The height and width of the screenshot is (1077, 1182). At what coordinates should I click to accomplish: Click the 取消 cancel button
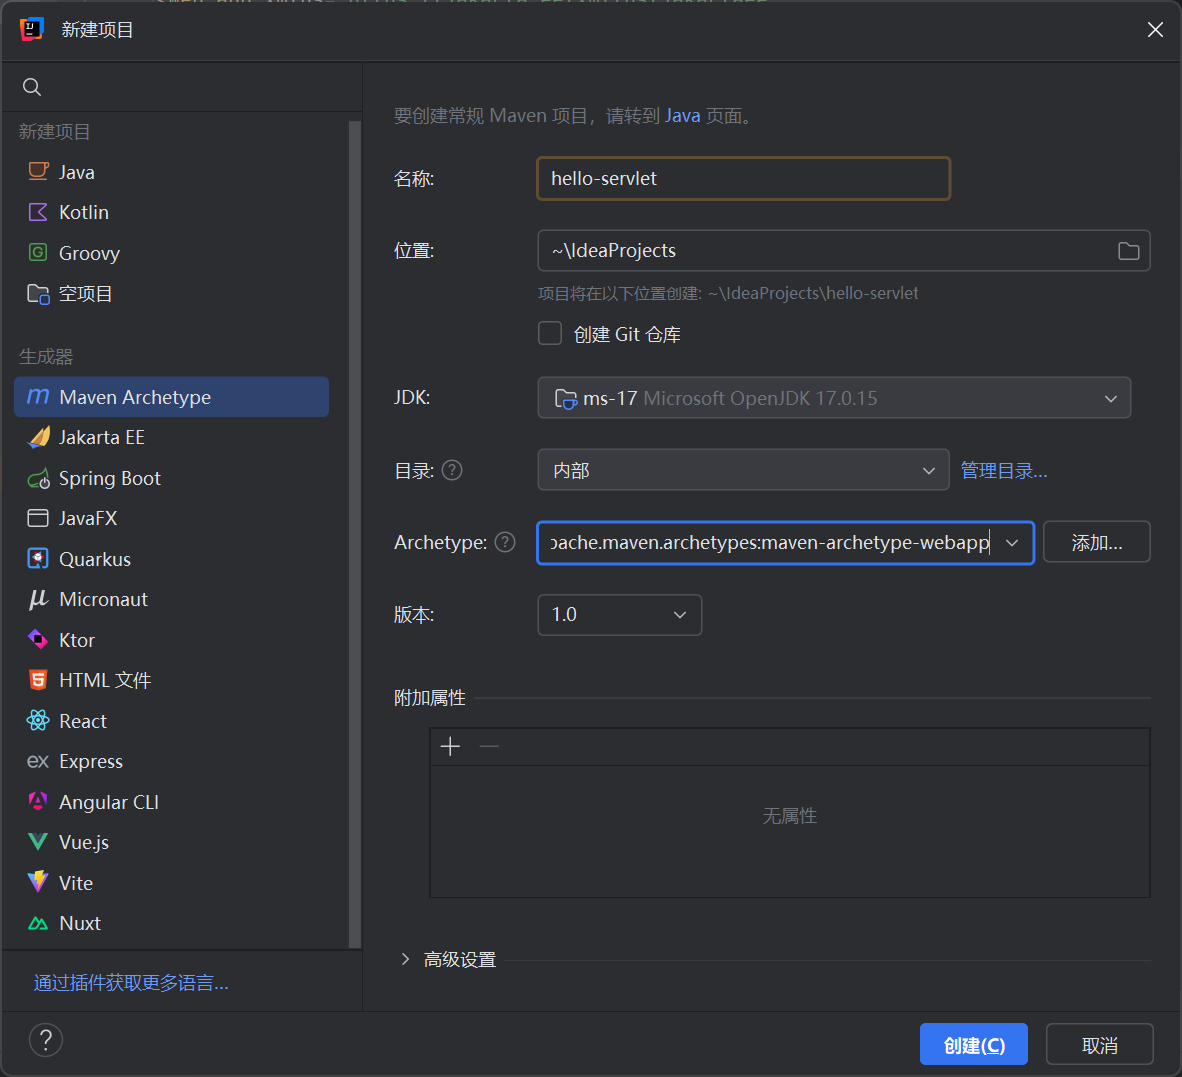[x=1099, y=1045]
